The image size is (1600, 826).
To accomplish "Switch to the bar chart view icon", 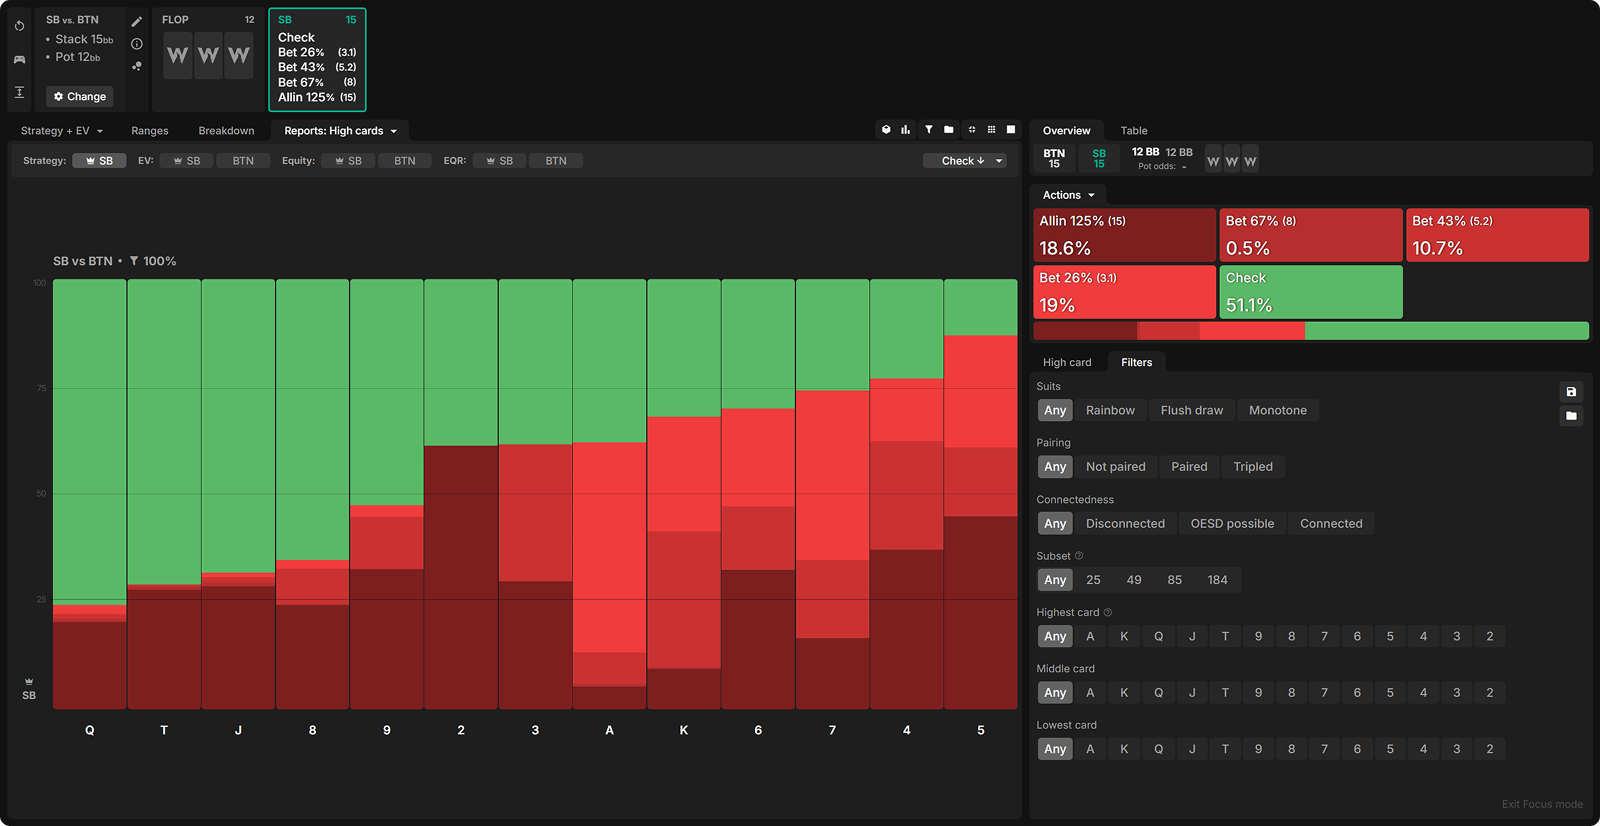I will [906, 130].
